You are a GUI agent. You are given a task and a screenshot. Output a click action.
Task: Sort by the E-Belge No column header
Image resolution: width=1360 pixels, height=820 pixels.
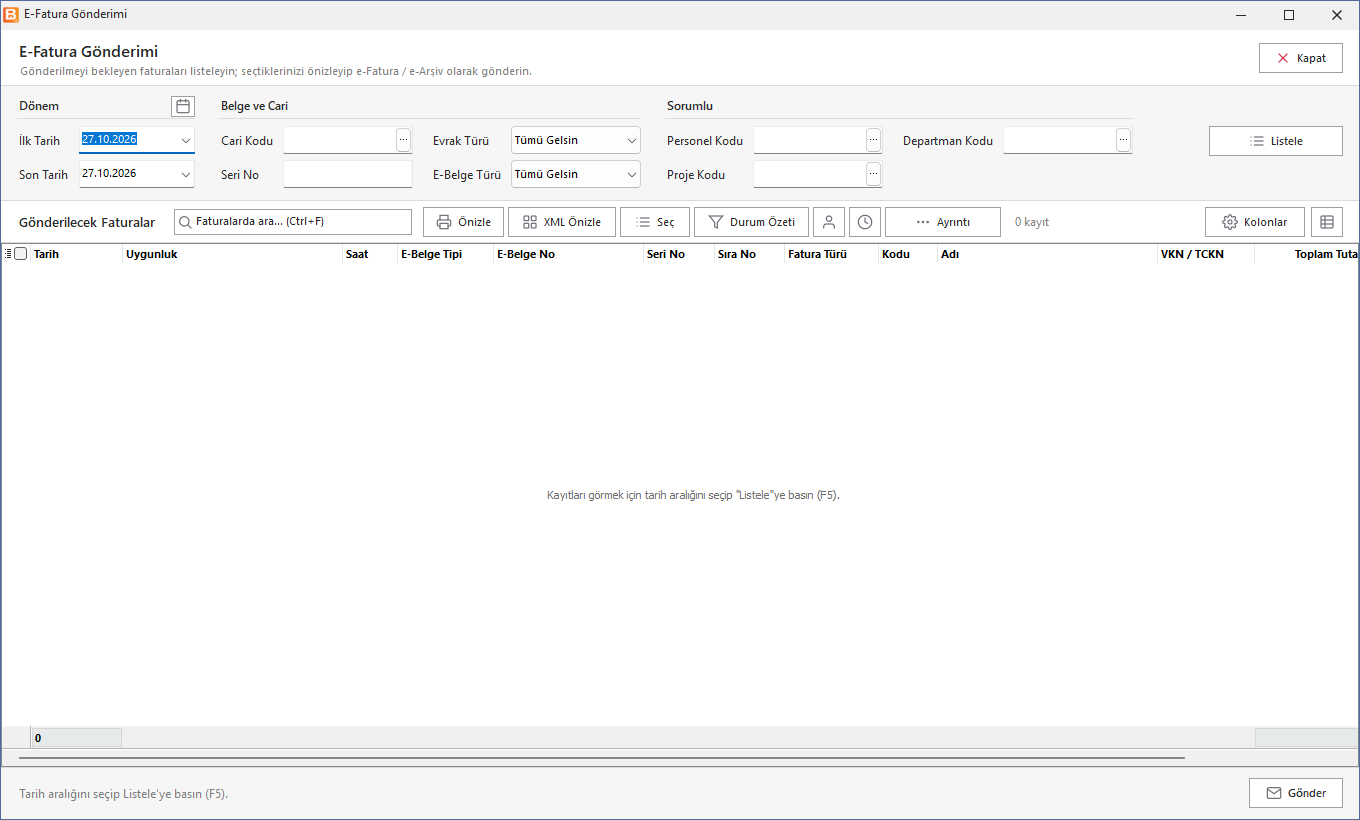568,254
